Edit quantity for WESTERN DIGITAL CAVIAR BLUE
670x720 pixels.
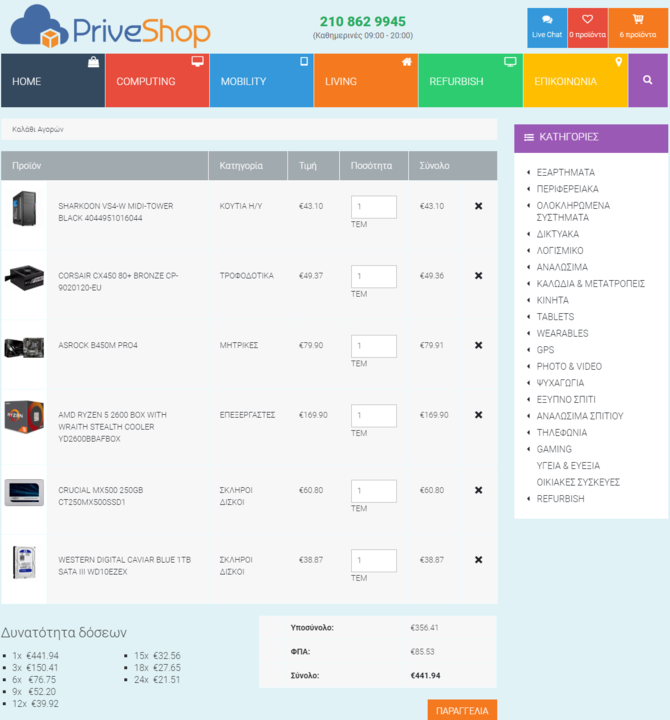pyautogui.click(x=374, y=561)
